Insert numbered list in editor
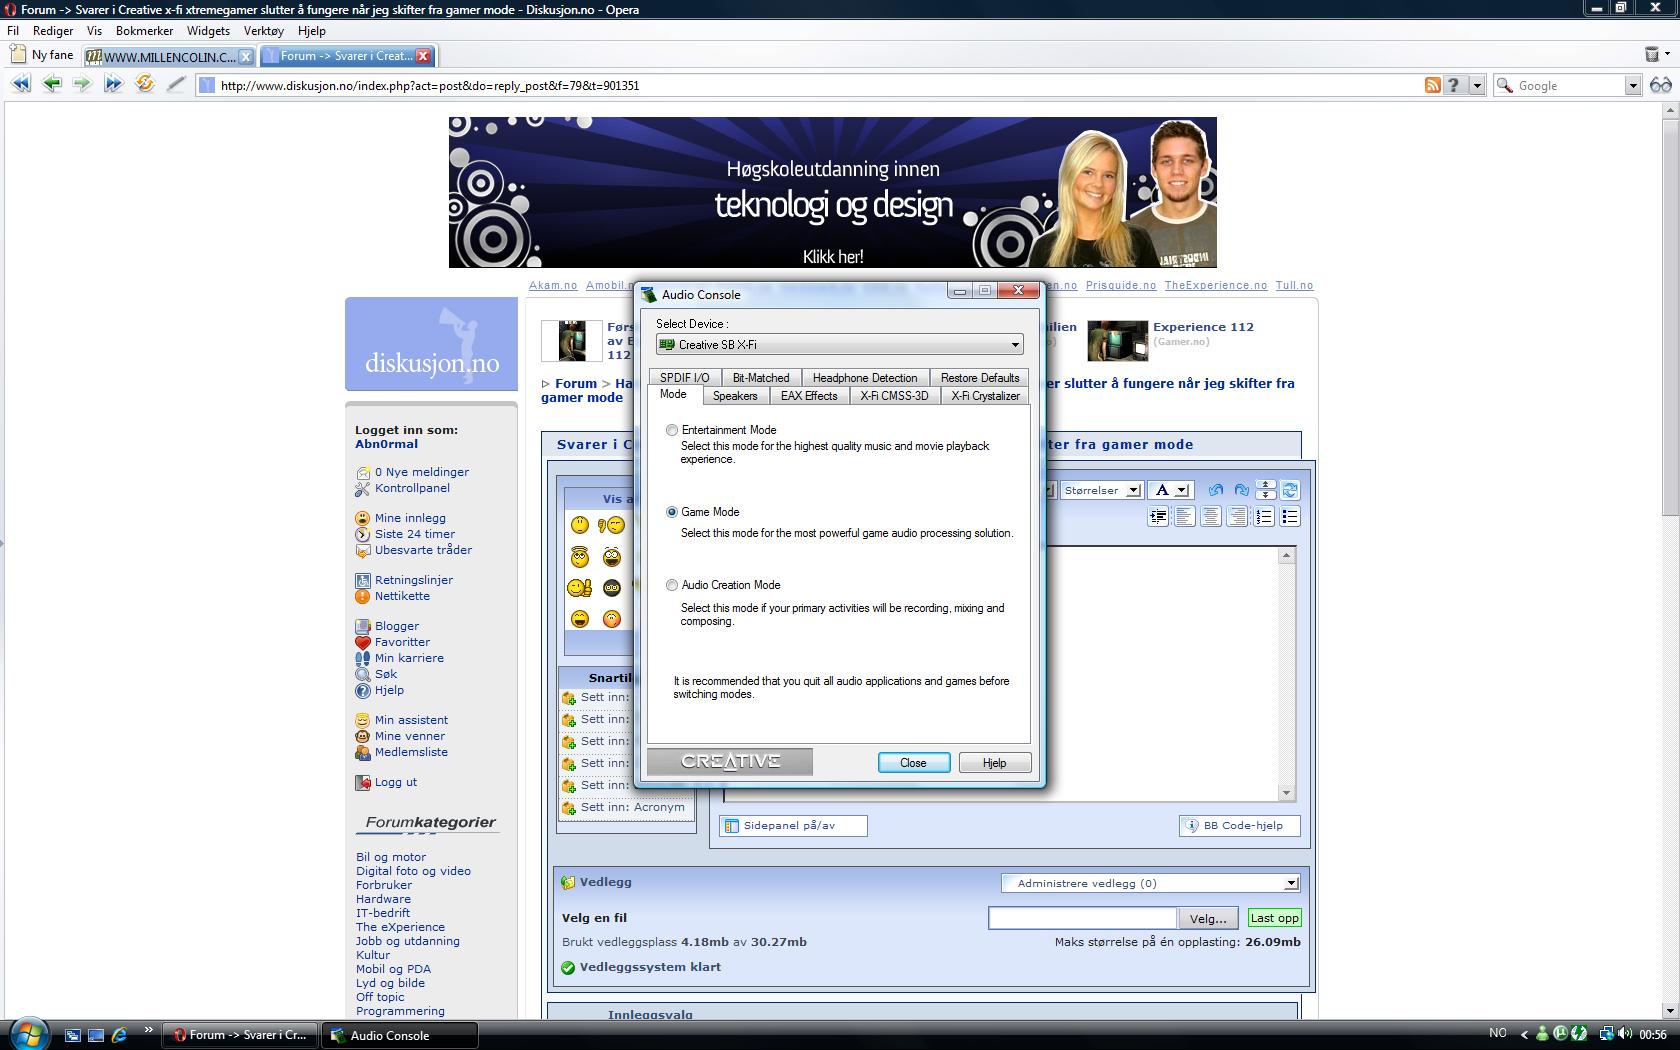The width and height of the screenshot is (1680, 1050). pos(1264,517)
